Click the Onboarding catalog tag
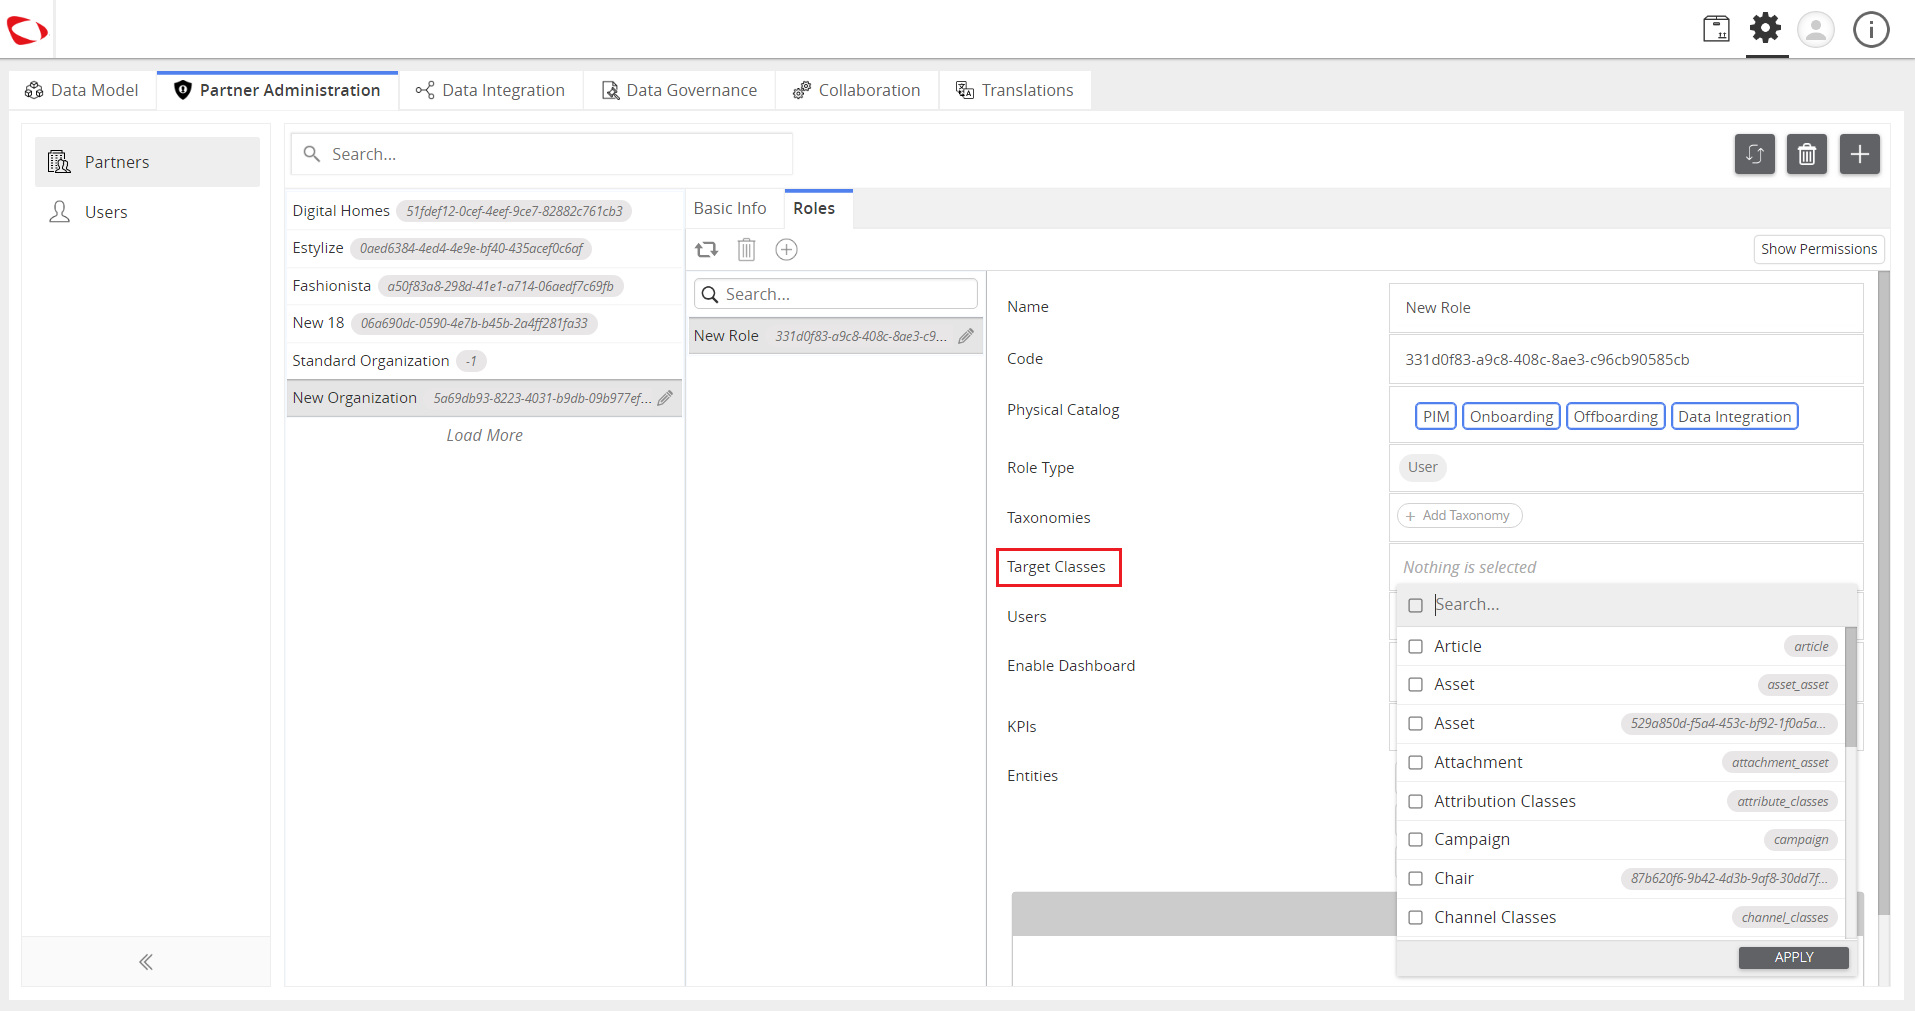This screenshot has width=1915, height=1011. (1511, 417)
